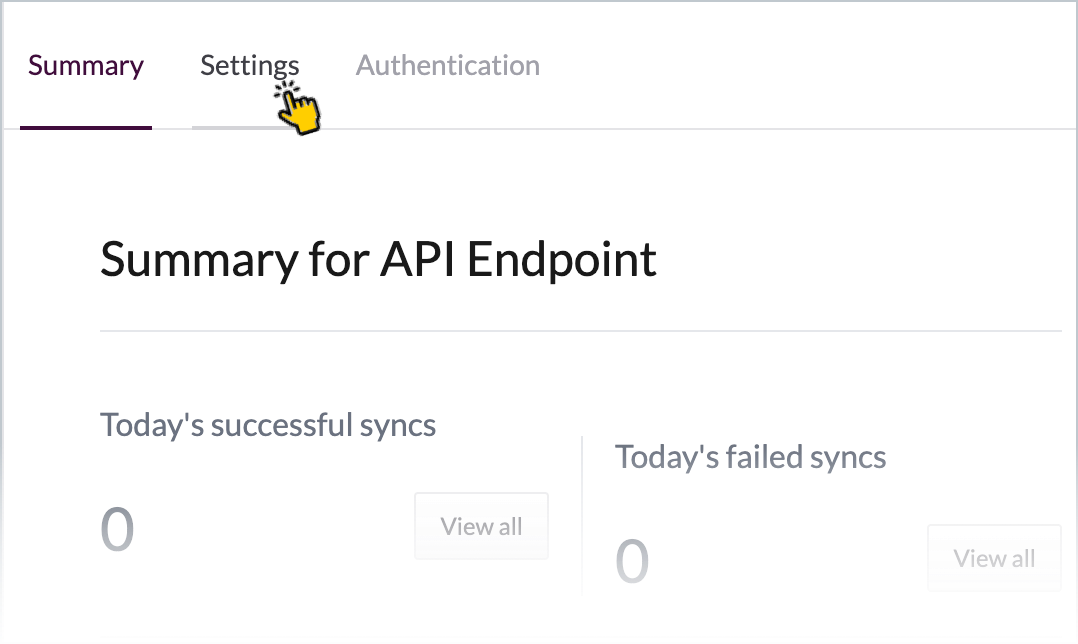This screenshot has width=1078, height=644.
Task: Click the word API in the heading
Action: (417, 258)
